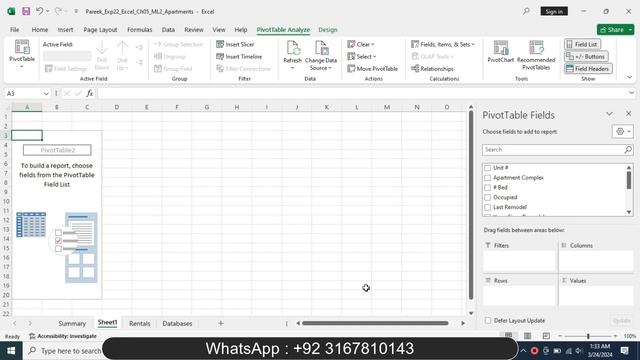Go to the Summary sheet tab

(x=72, y=323)
